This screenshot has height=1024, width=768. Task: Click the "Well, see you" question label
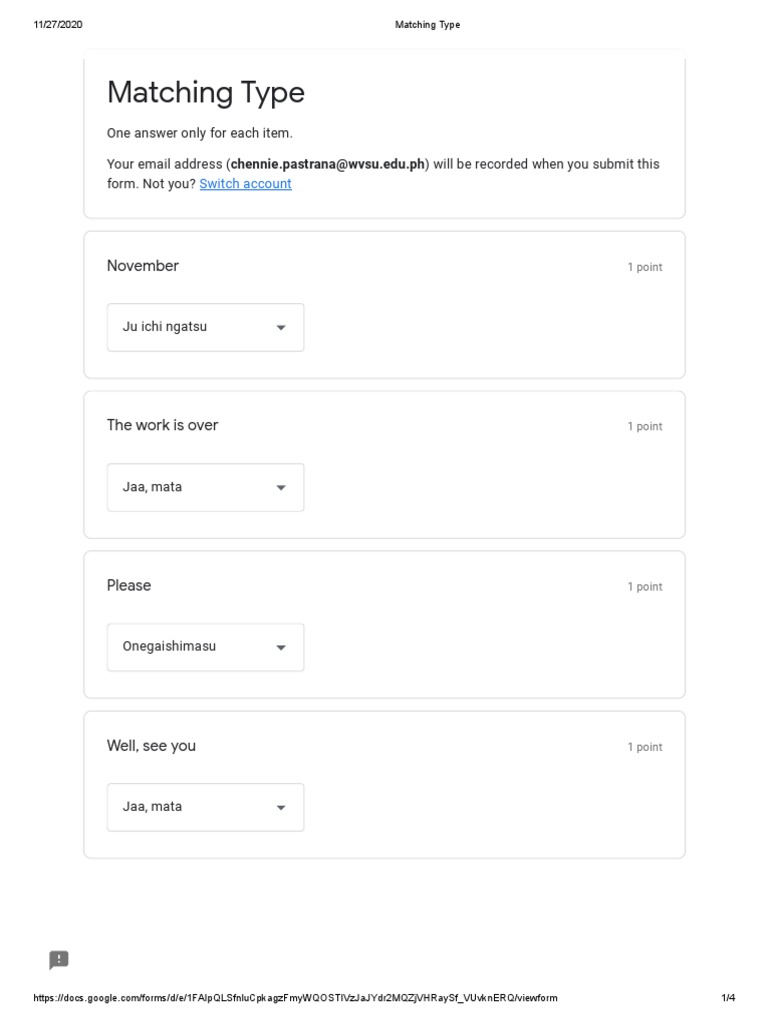(x=151, y=745)
